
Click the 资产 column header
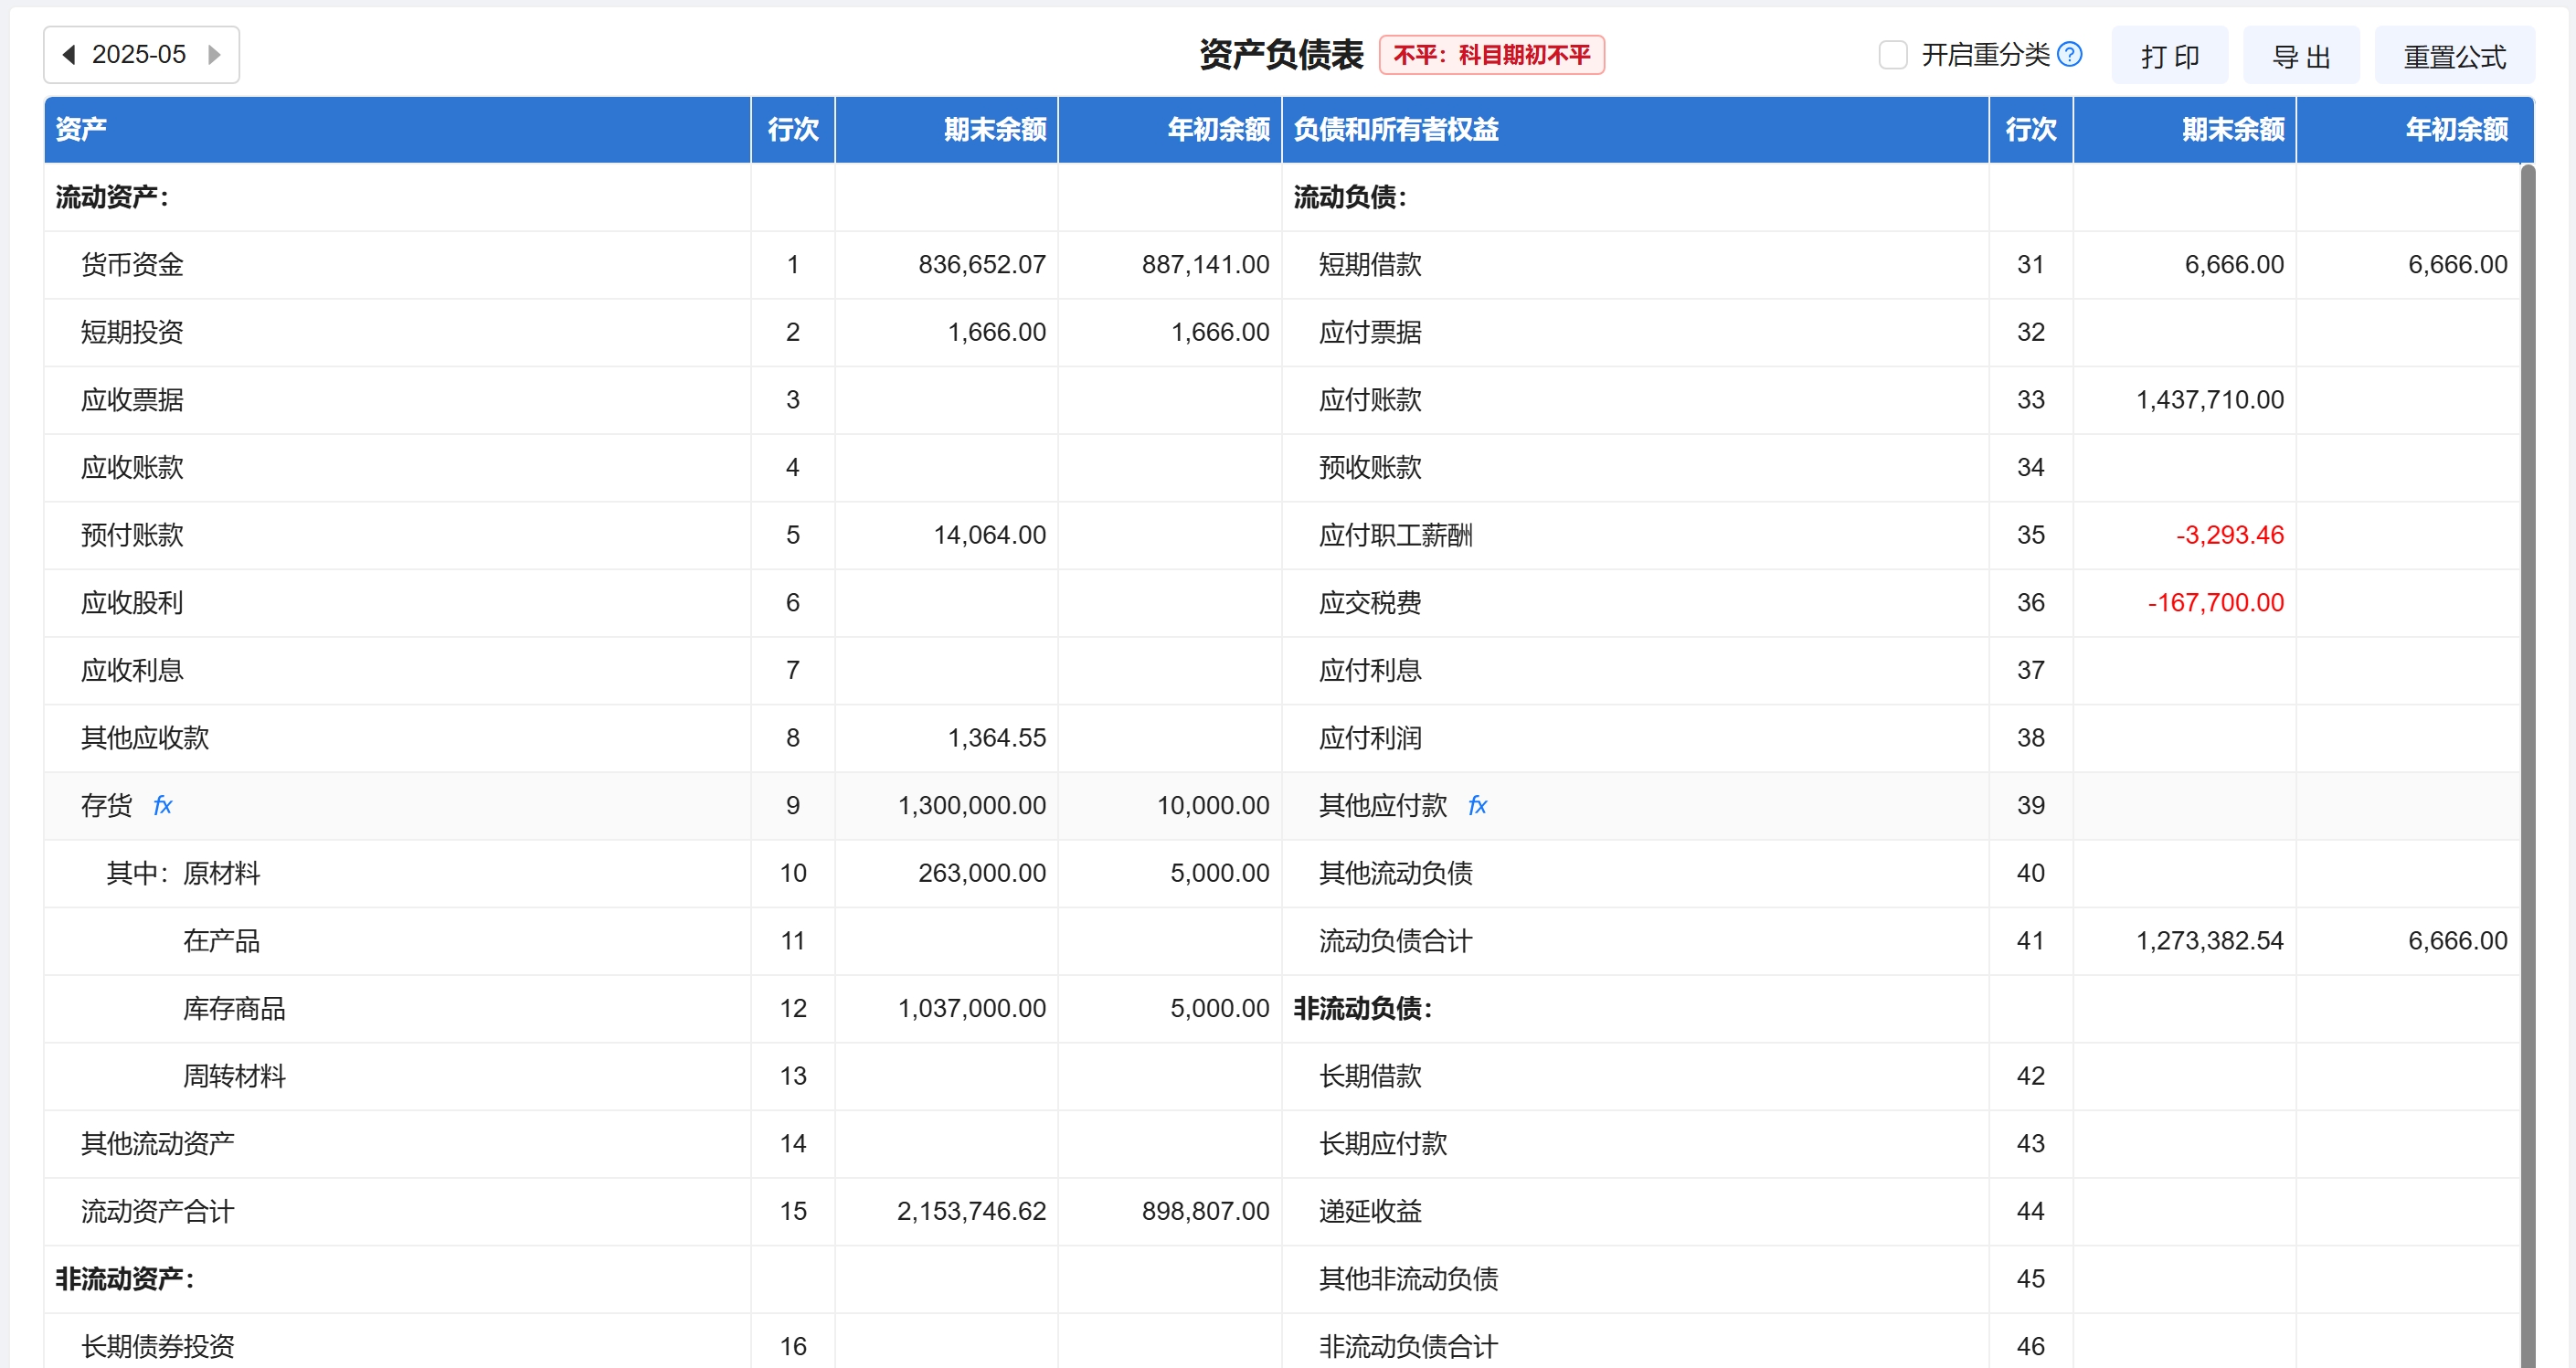(81, 129)
